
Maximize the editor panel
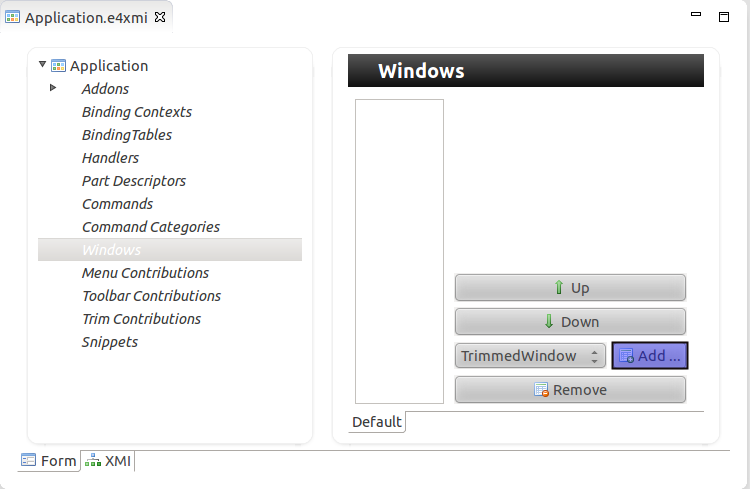pos(724,16)
